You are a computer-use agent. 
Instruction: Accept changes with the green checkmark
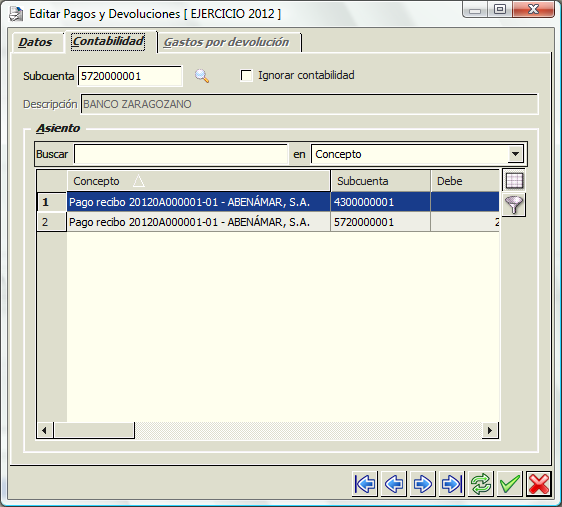(510, 484)
